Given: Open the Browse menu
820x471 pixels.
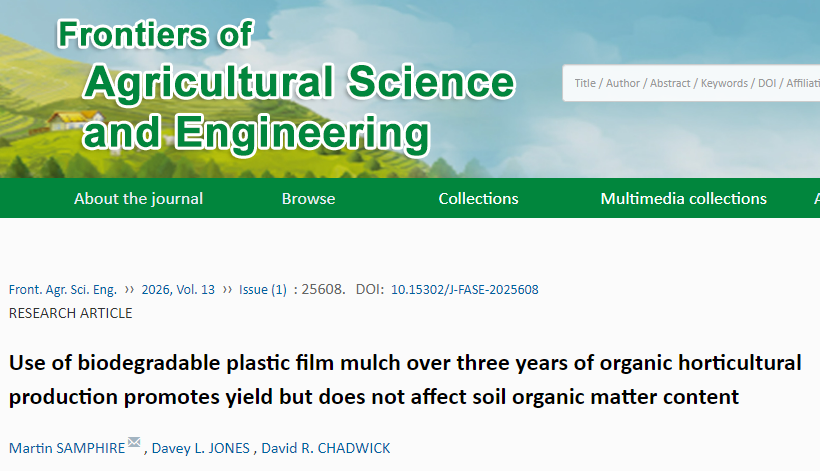Looking at the screenshot, I should click(x=309, y=199).
